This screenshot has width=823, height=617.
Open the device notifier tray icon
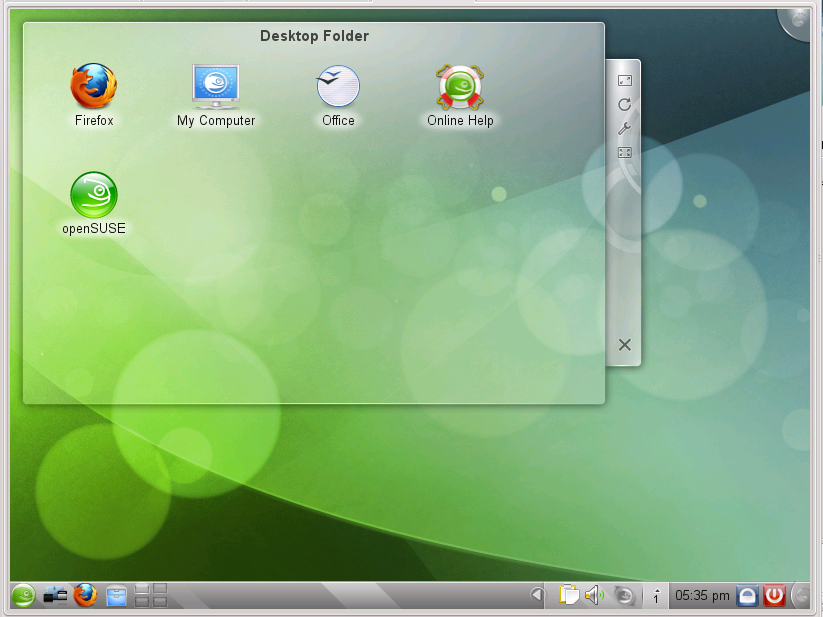[656, 595]
